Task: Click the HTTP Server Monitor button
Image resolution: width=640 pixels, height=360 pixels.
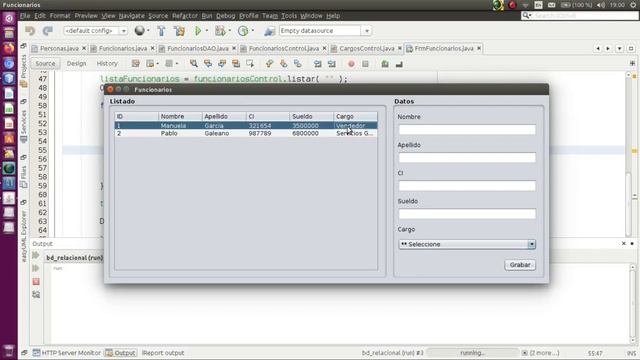Action: pos(67,353)
